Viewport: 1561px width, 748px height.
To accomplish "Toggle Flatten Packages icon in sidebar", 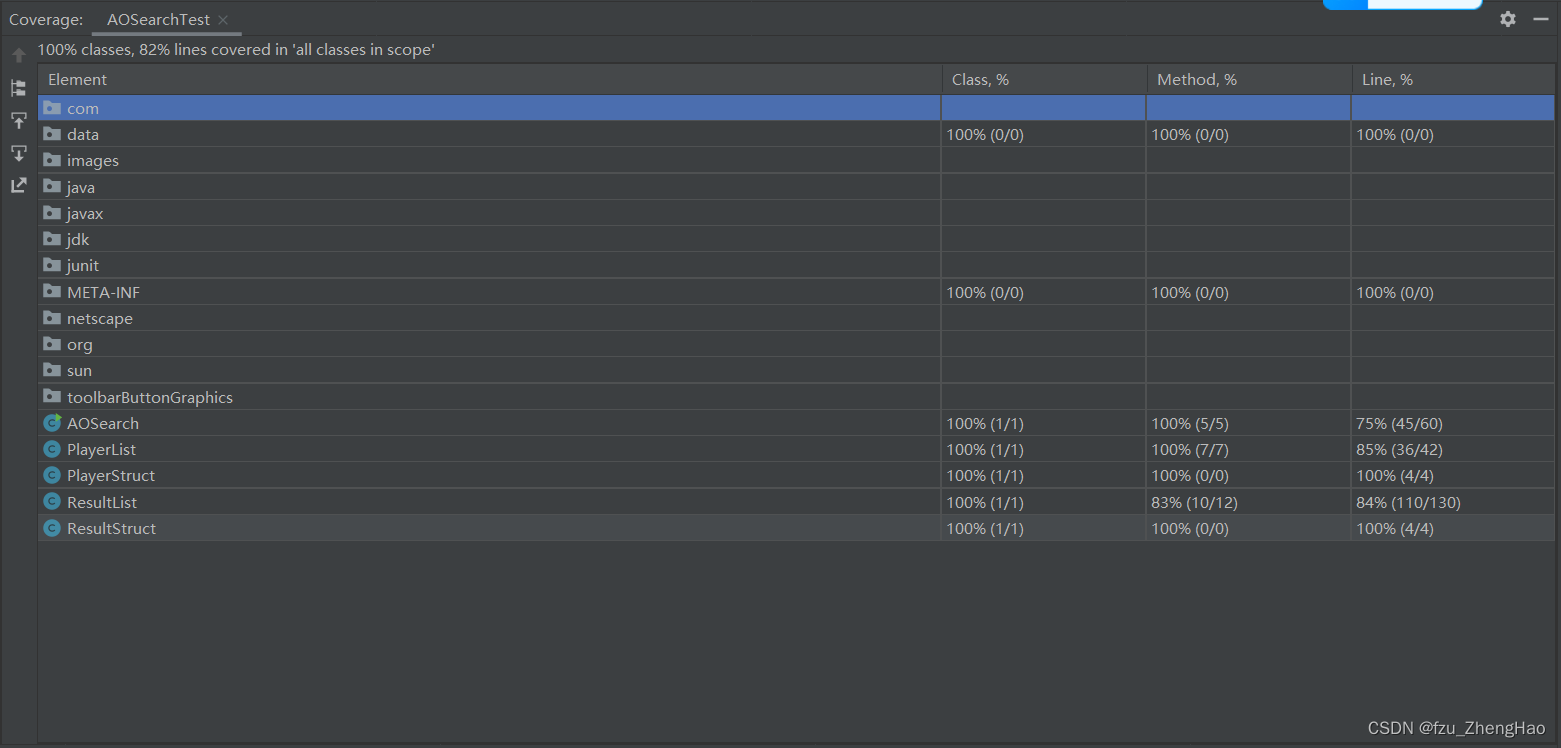I will 19,88.
